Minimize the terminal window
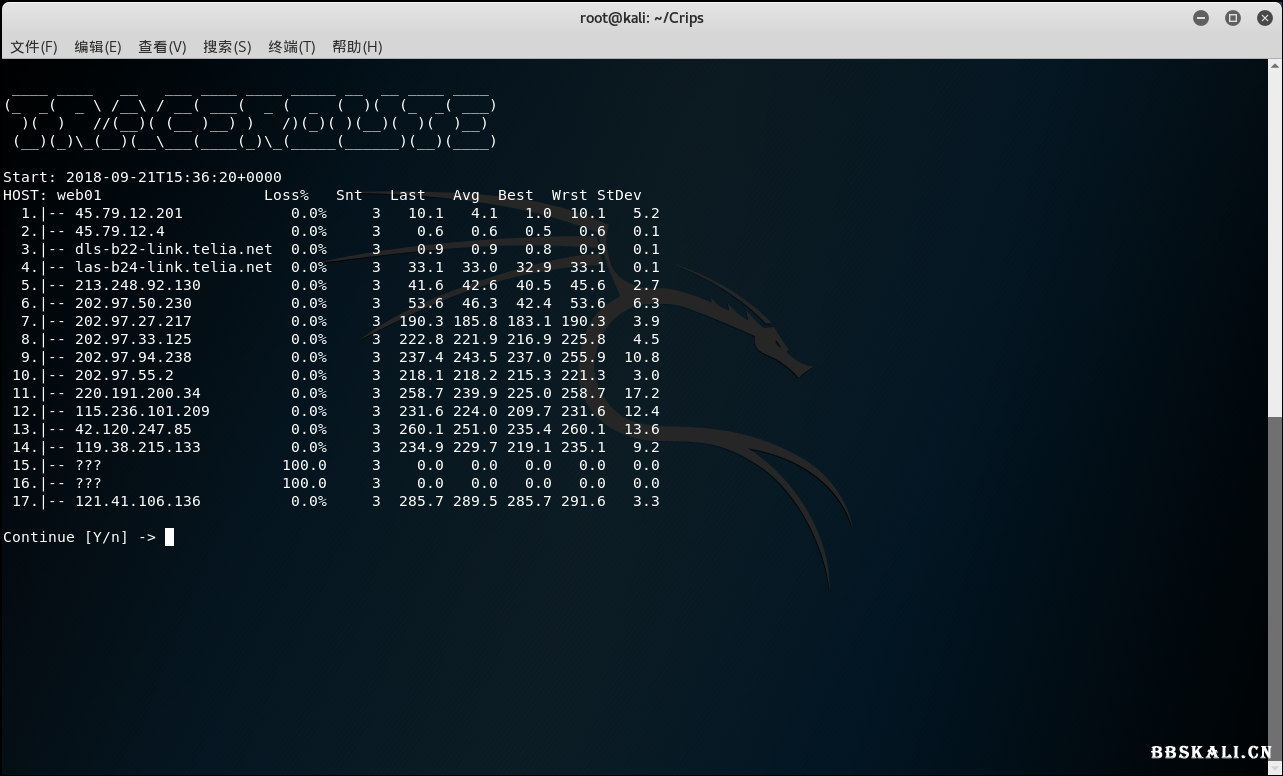1283x776 pixels. click(1200, 17)
